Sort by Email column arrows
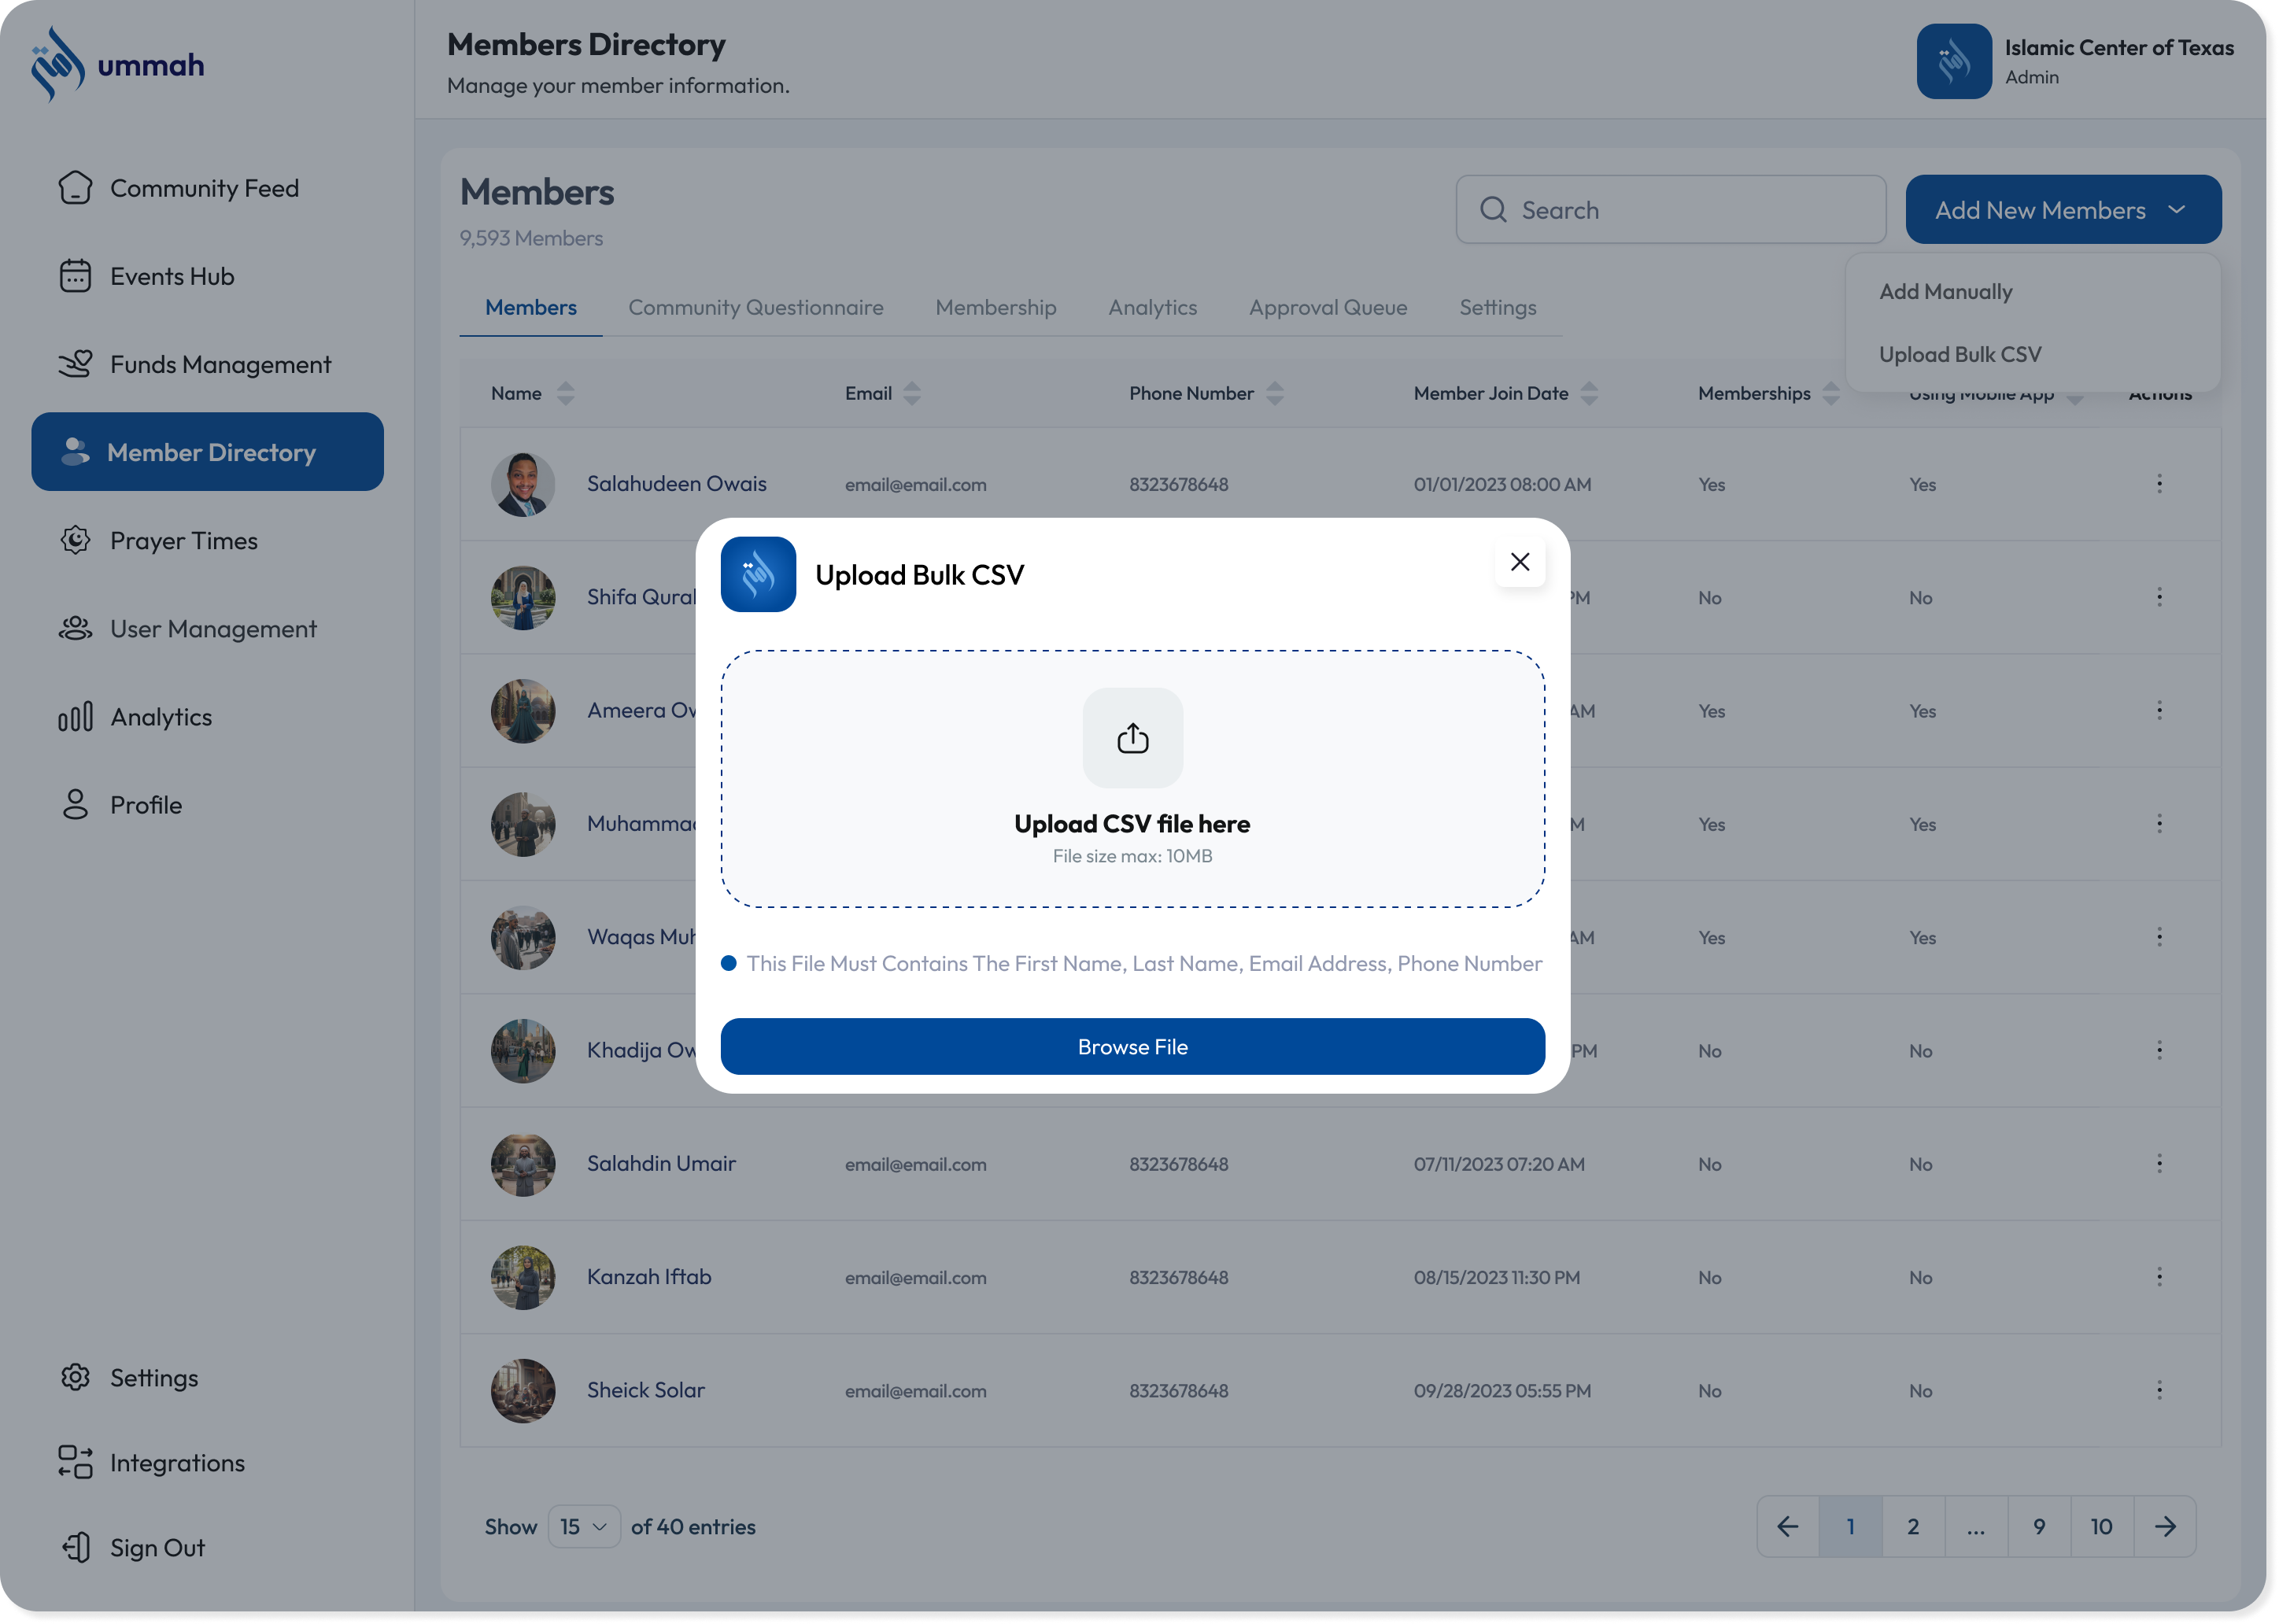Screen dimensions: 2279x1624 tap(912, 393)
